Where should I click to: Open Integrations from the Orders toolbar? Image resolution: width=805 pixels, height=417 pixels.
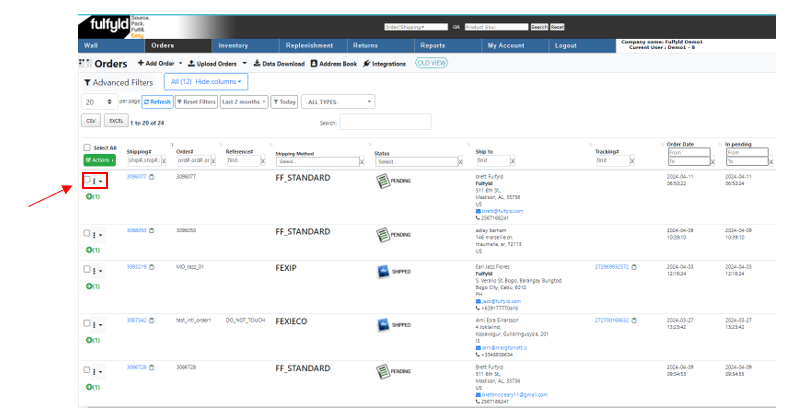point(384,63)
